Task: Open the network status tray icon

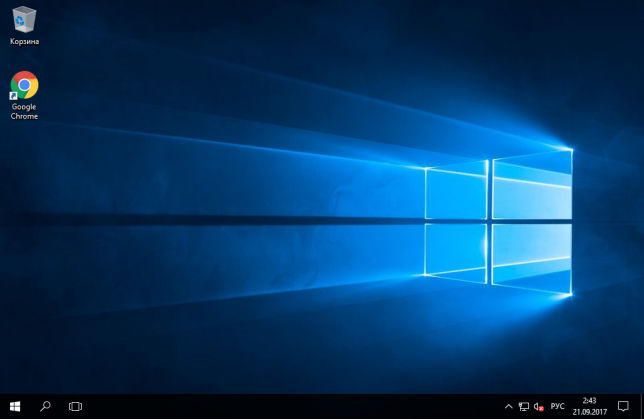Action: tap(524, 406)
